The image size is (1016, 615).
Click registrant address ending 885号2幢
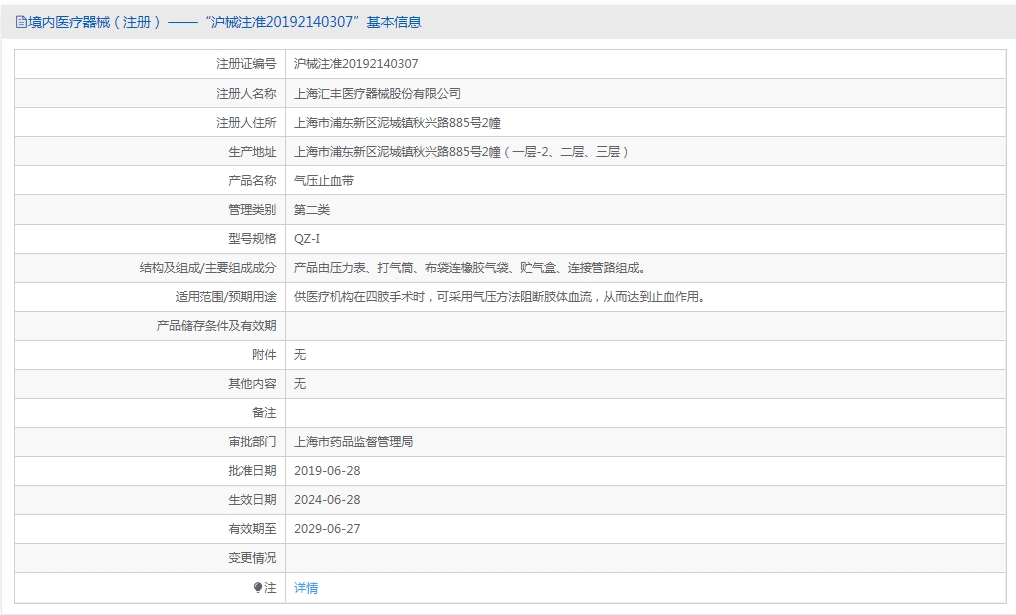point(397,122)
